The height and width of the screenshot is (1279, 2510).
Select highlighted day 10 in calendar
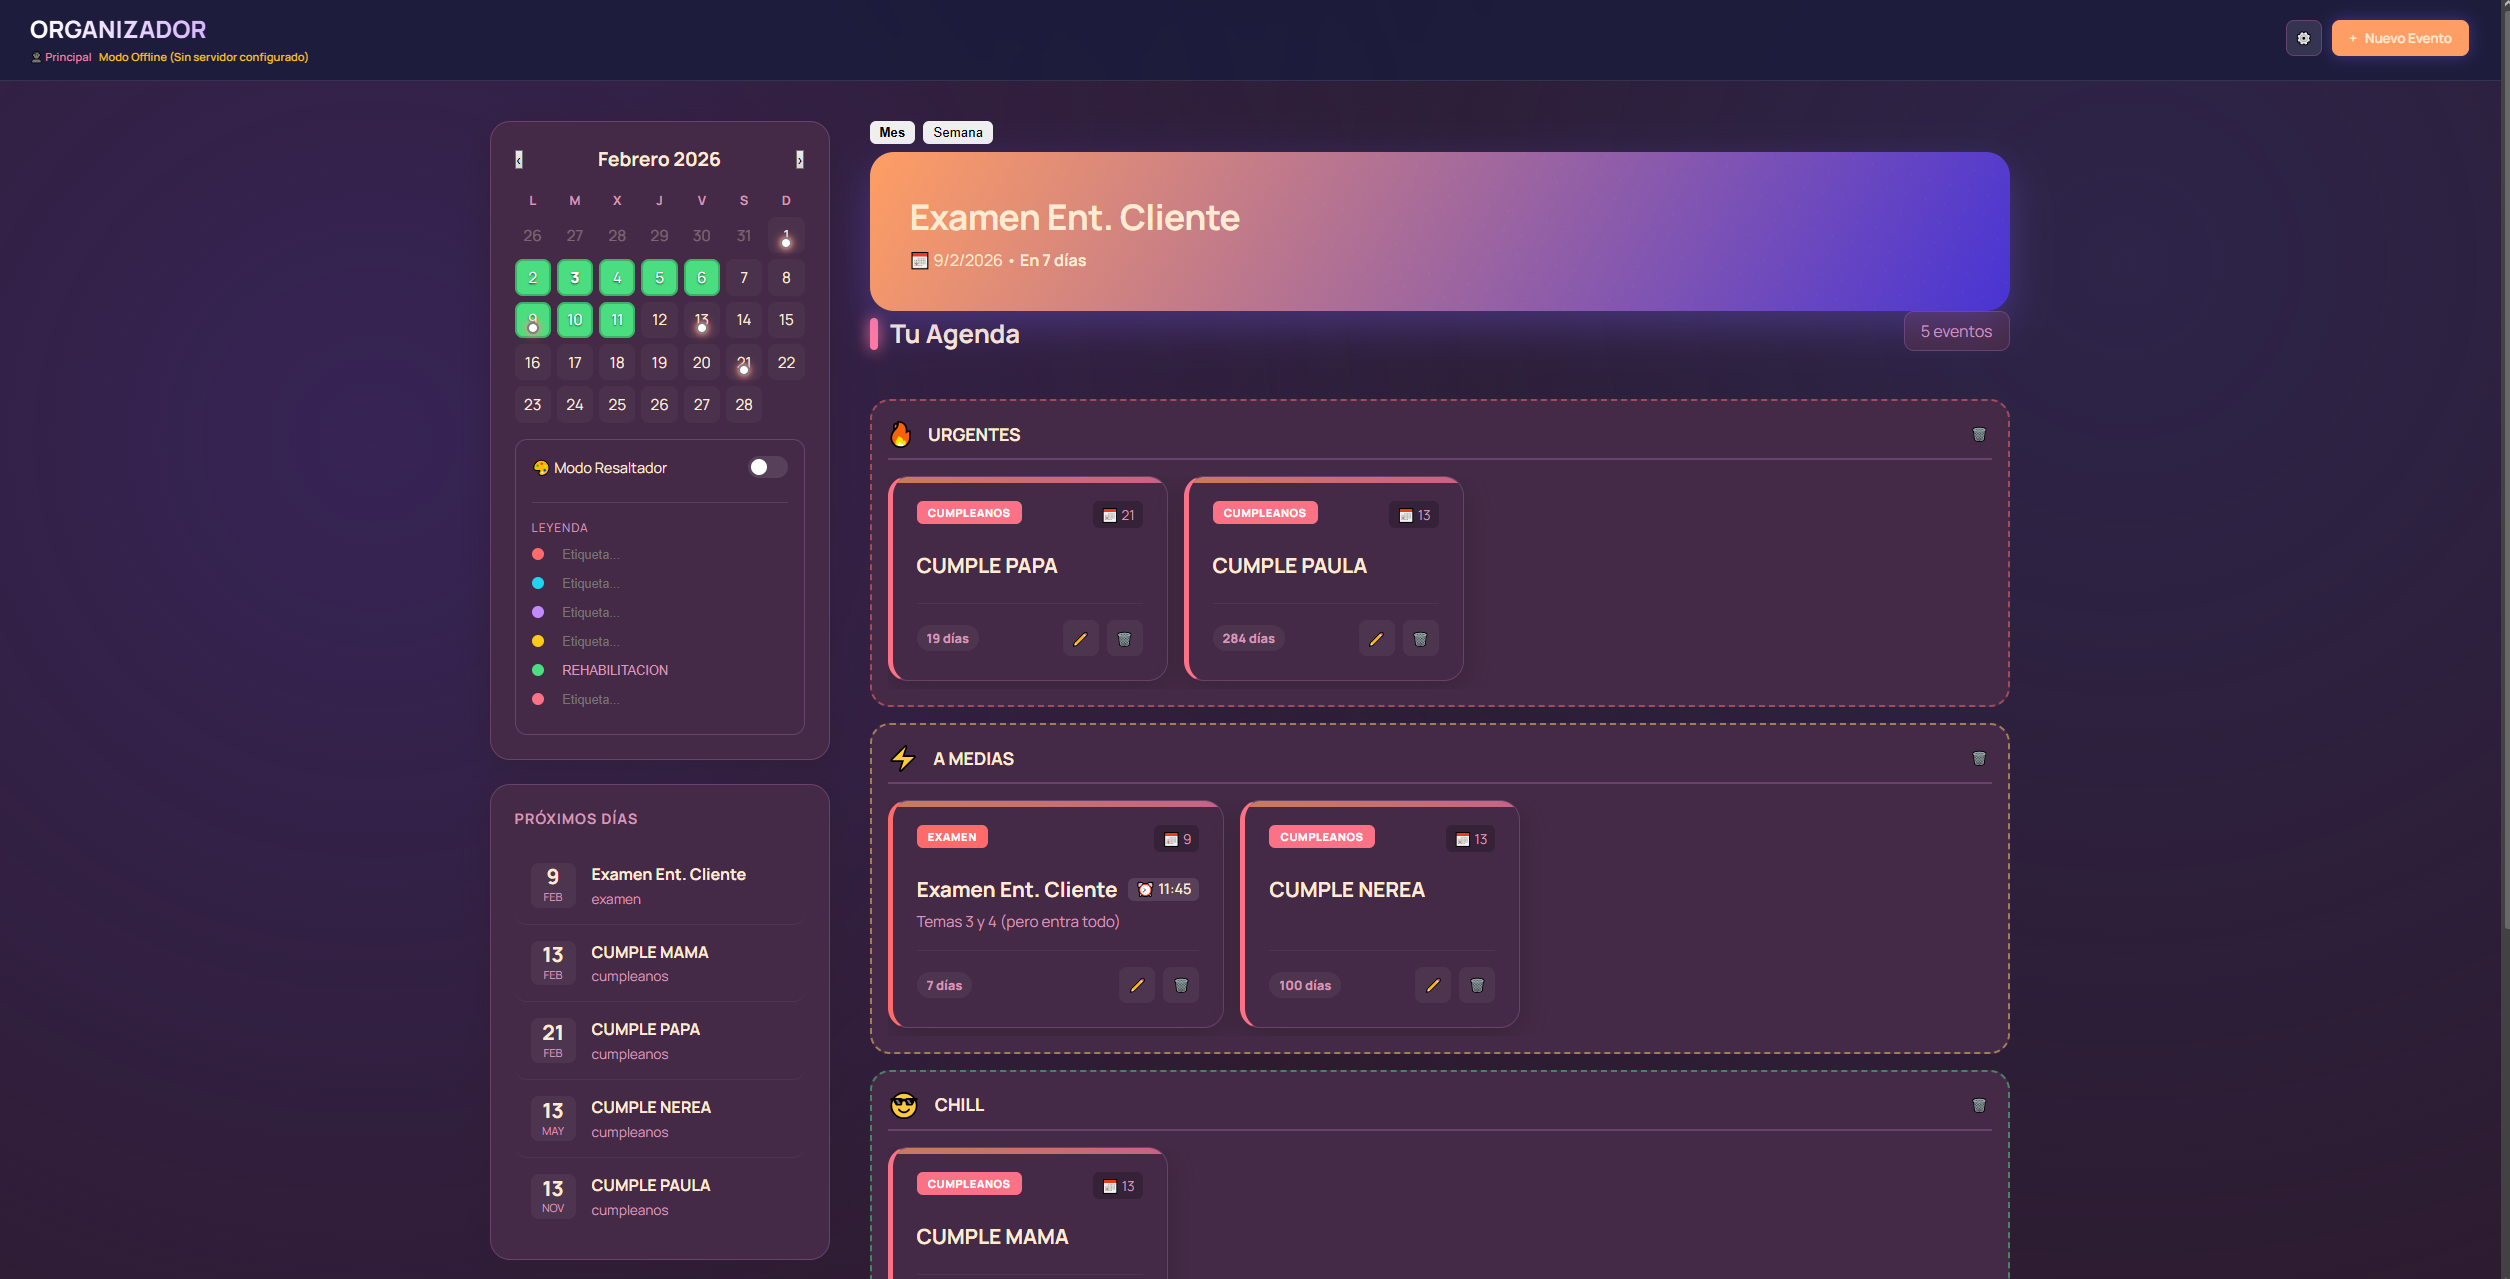pos(574,320)
